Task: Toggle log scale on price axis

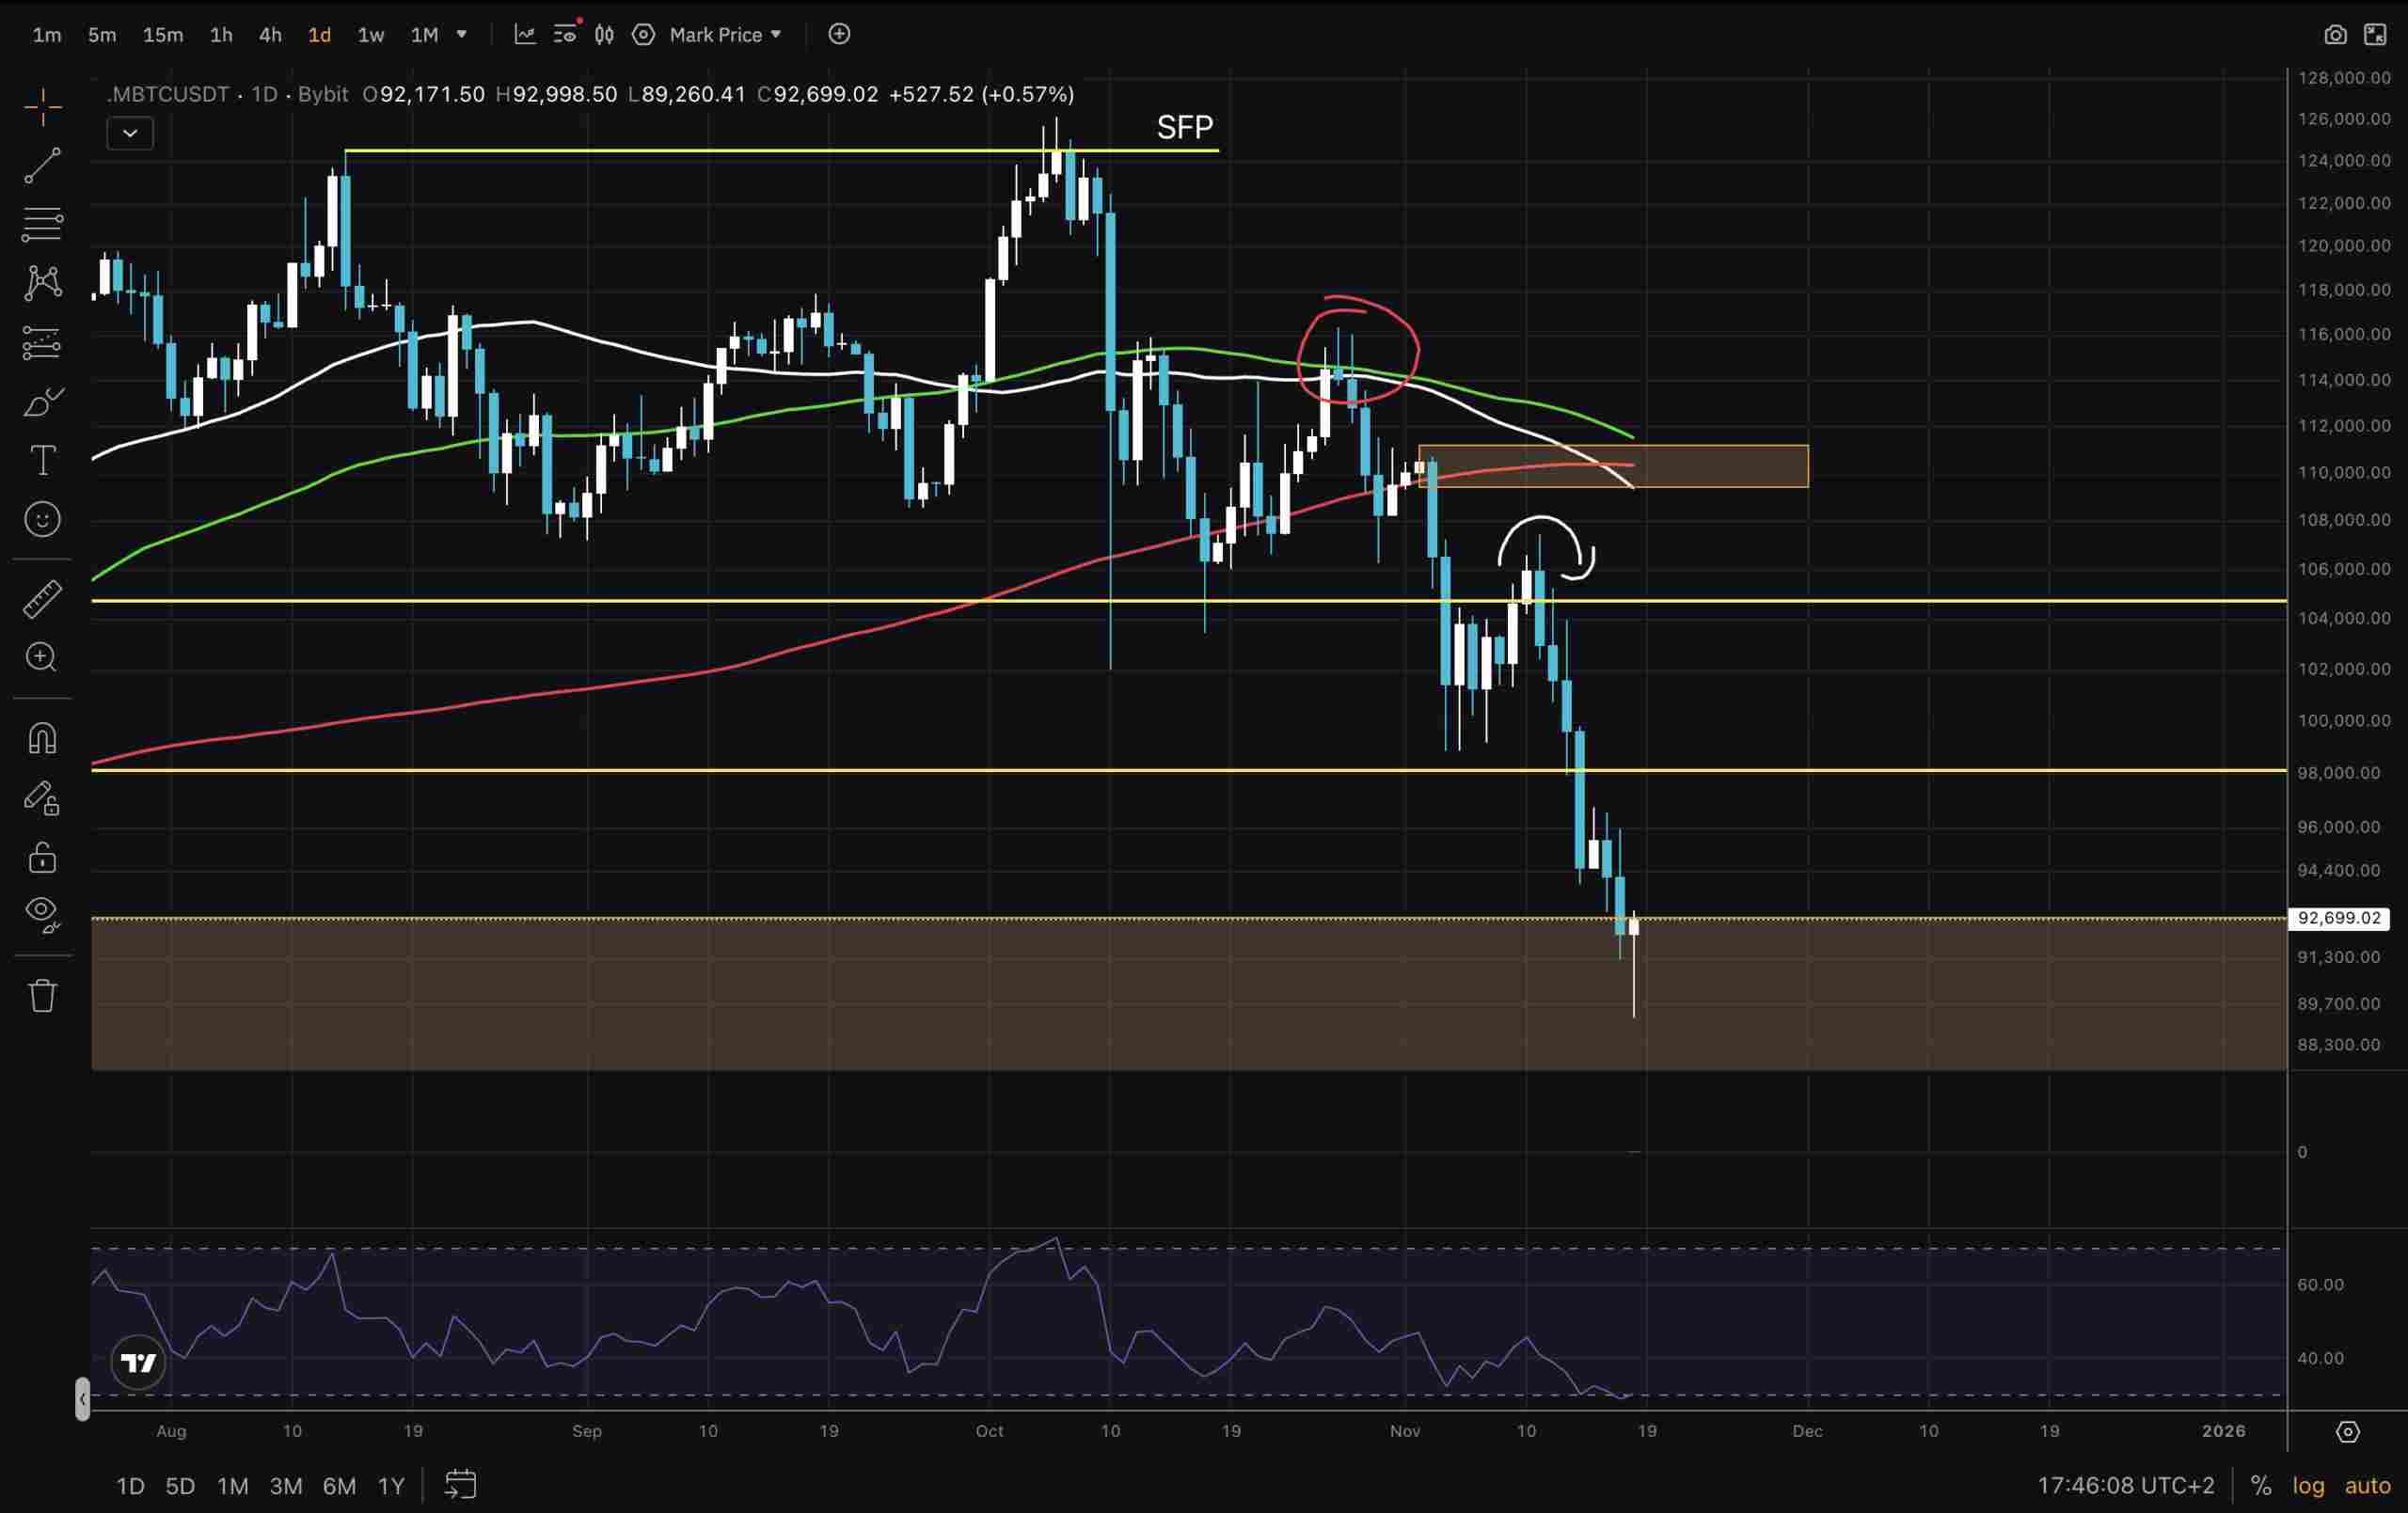Action: (x=2308, y=1486)
